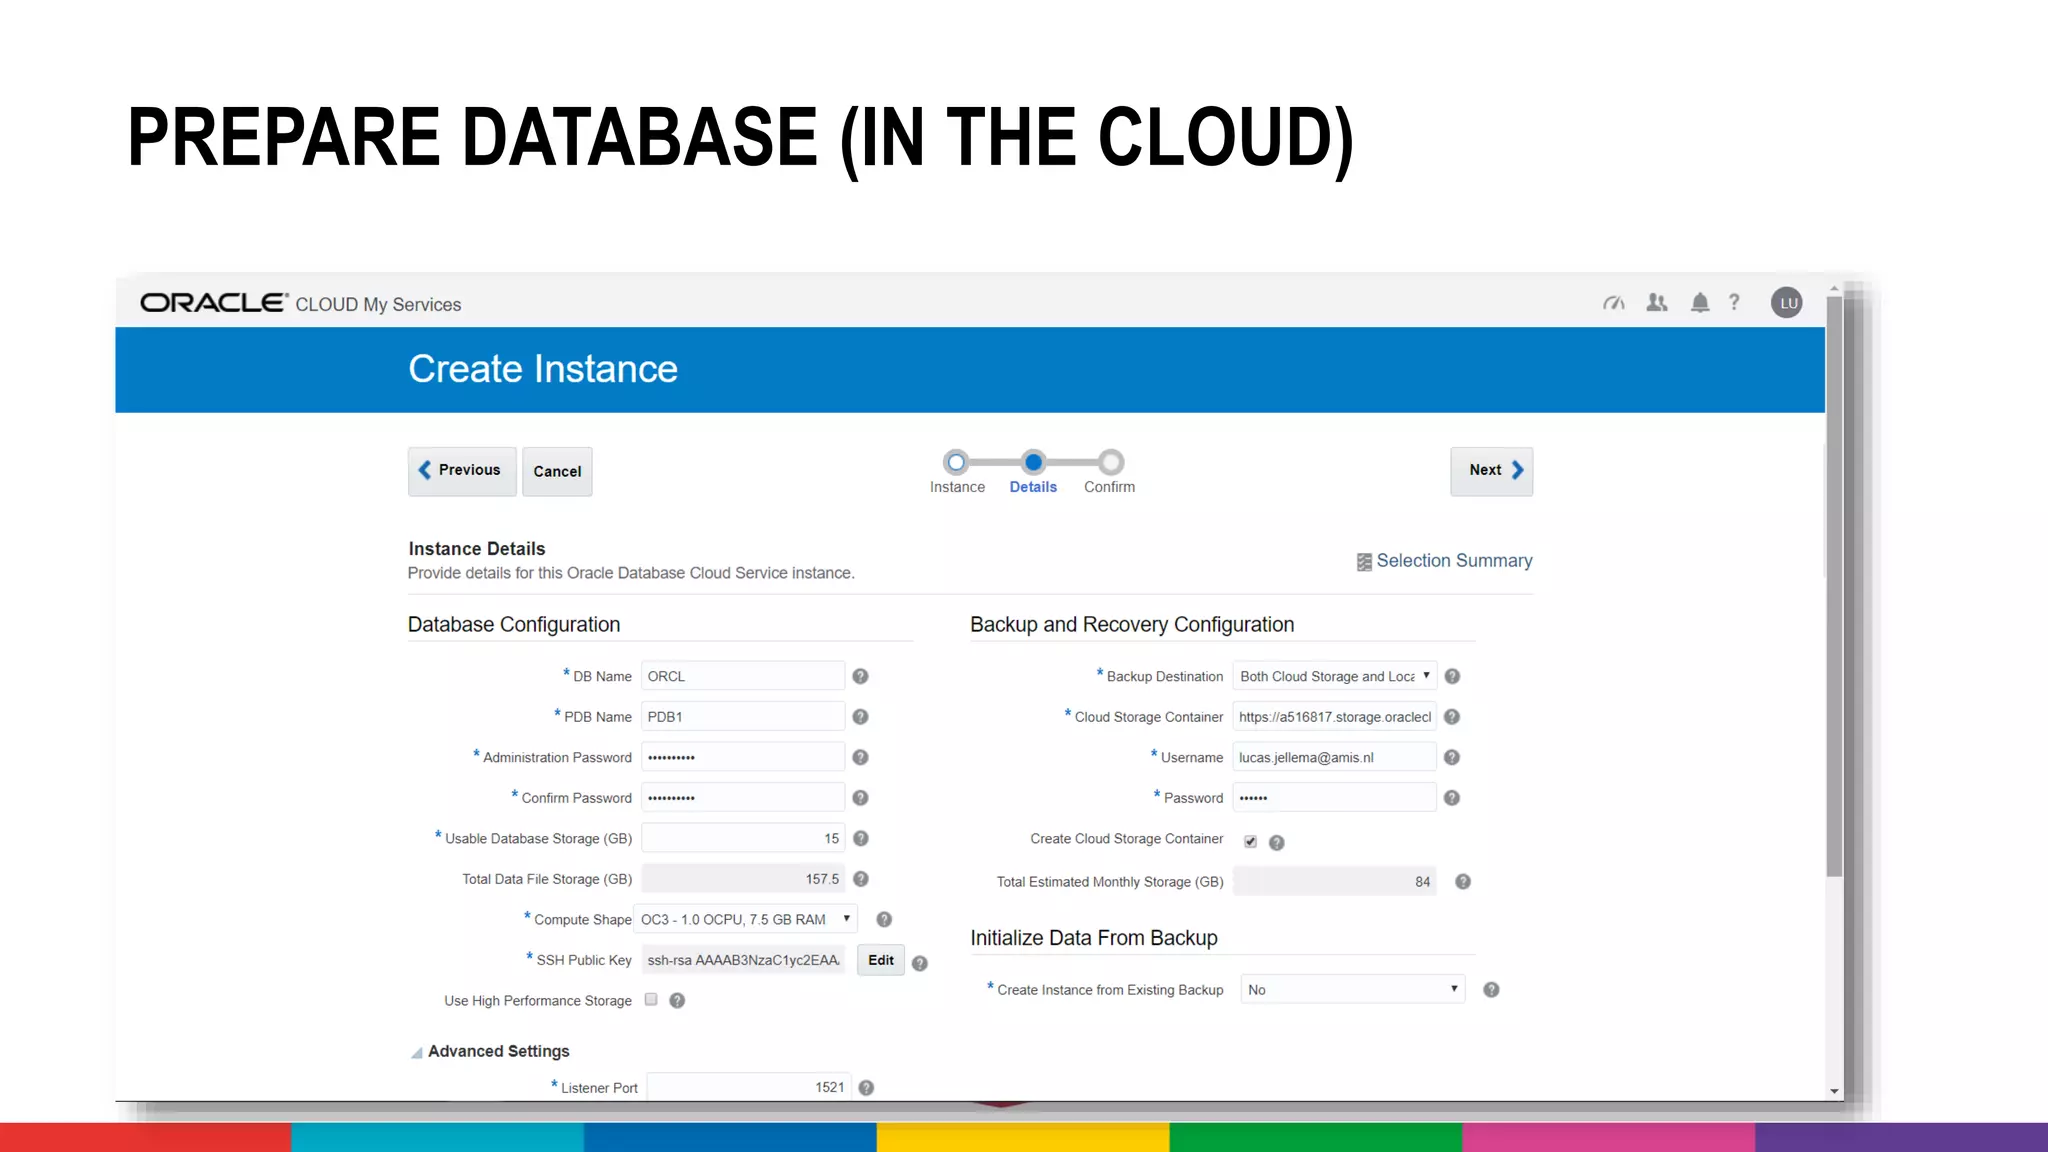Focus the Confirm Password field

coord(743,798)
